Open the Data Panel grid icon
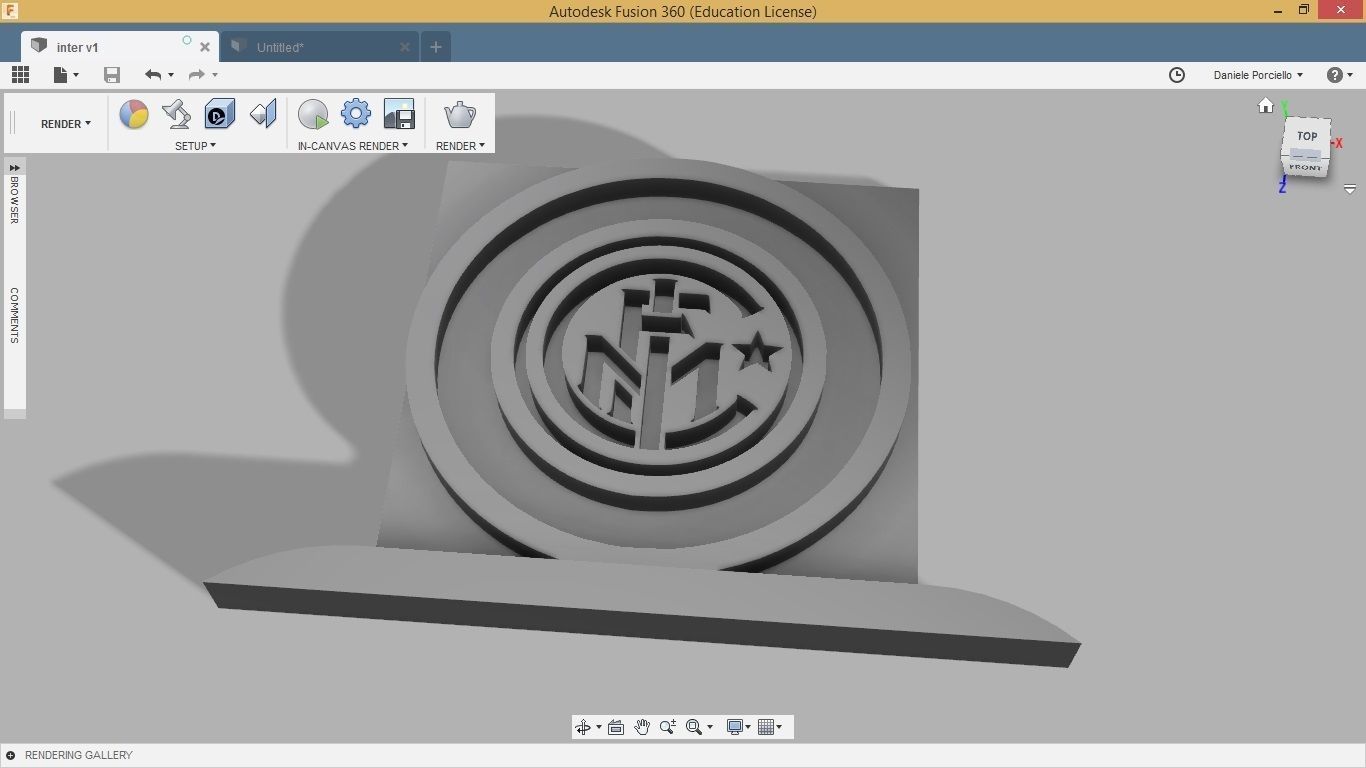1366x768 pixels. pyautogui.click(x=20, y=75)
